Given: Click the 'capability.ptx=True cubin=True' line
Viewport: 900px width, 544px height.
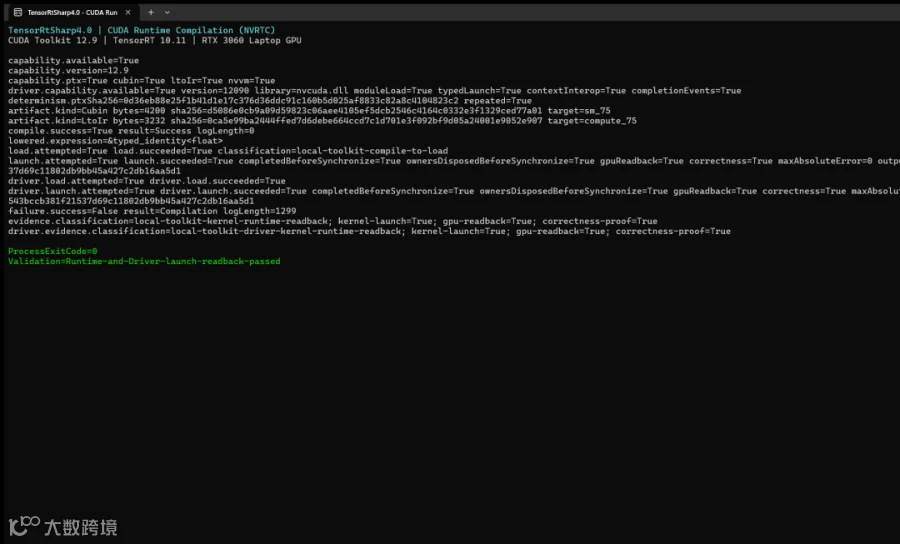Looking at the screenshot, I should (x=142, y=80).
